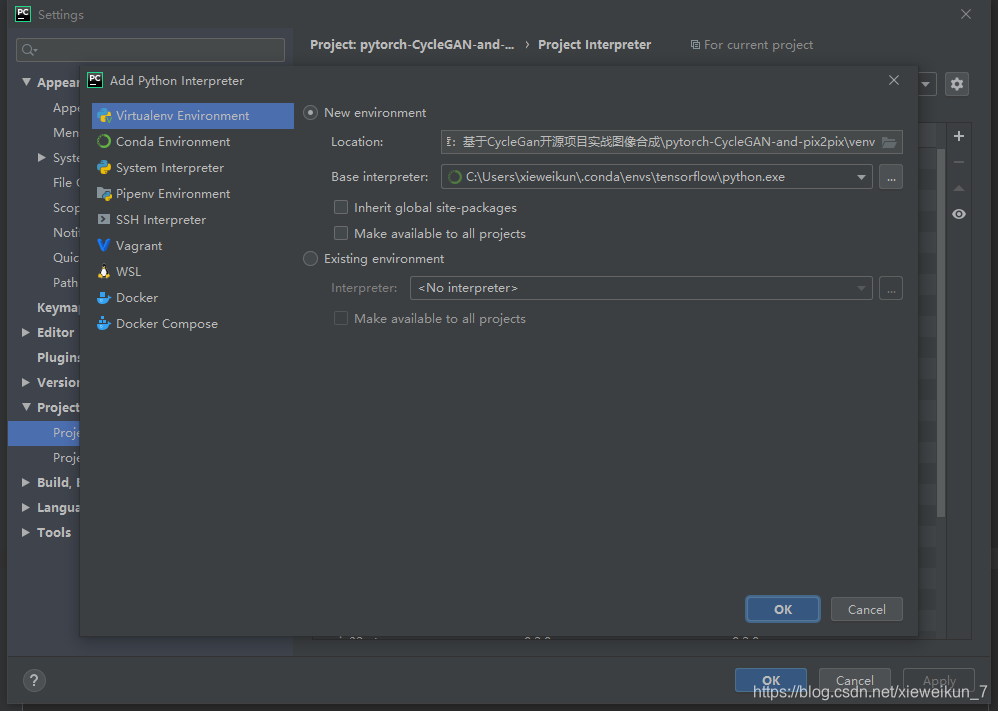Collapse the Appearance tree section
998x711 pixels.
pyautogui.click(x=26, y=82)
